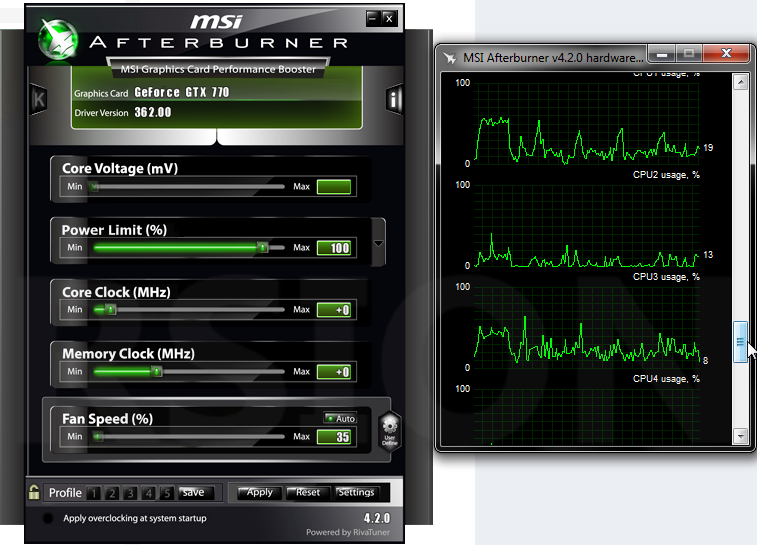Screen dimensions: 757x545
Task: Select profile slot 5
Action: [x=167, y=493]
